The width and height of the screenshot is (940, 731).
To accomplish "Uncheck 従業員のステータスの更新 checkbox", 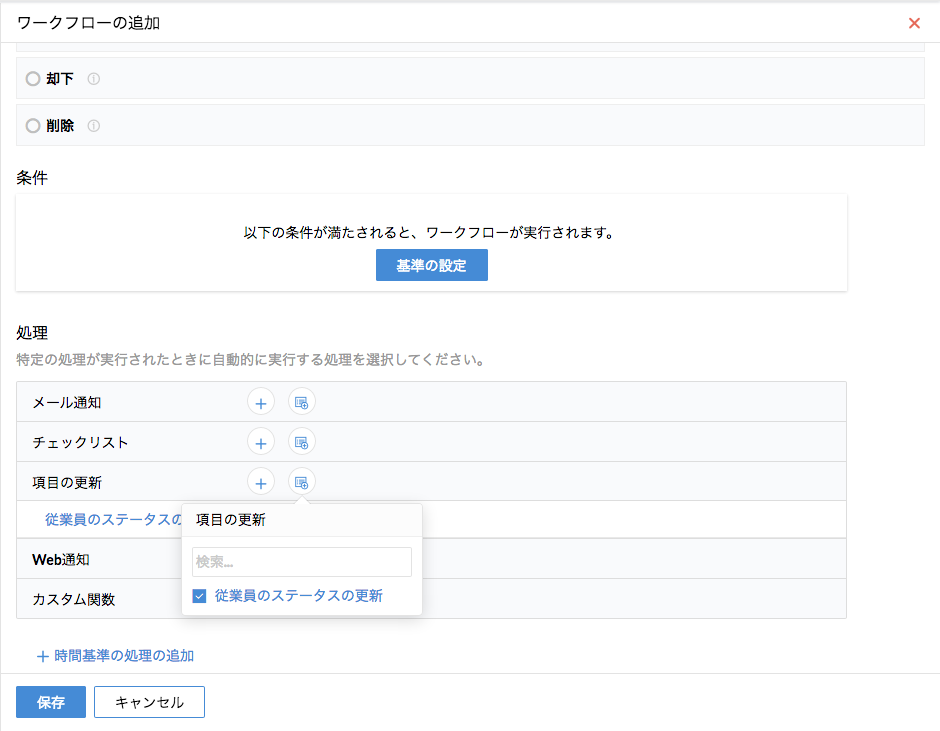I will pyautogui.click(x=200, y=596).
